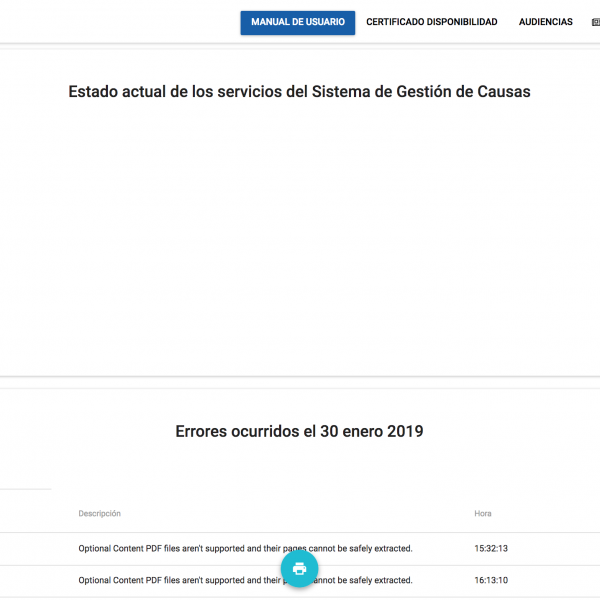Click the 'Estado actual de los servicios' heading
This screenshot has width=600, height=600.
click(x=299, y=92)
